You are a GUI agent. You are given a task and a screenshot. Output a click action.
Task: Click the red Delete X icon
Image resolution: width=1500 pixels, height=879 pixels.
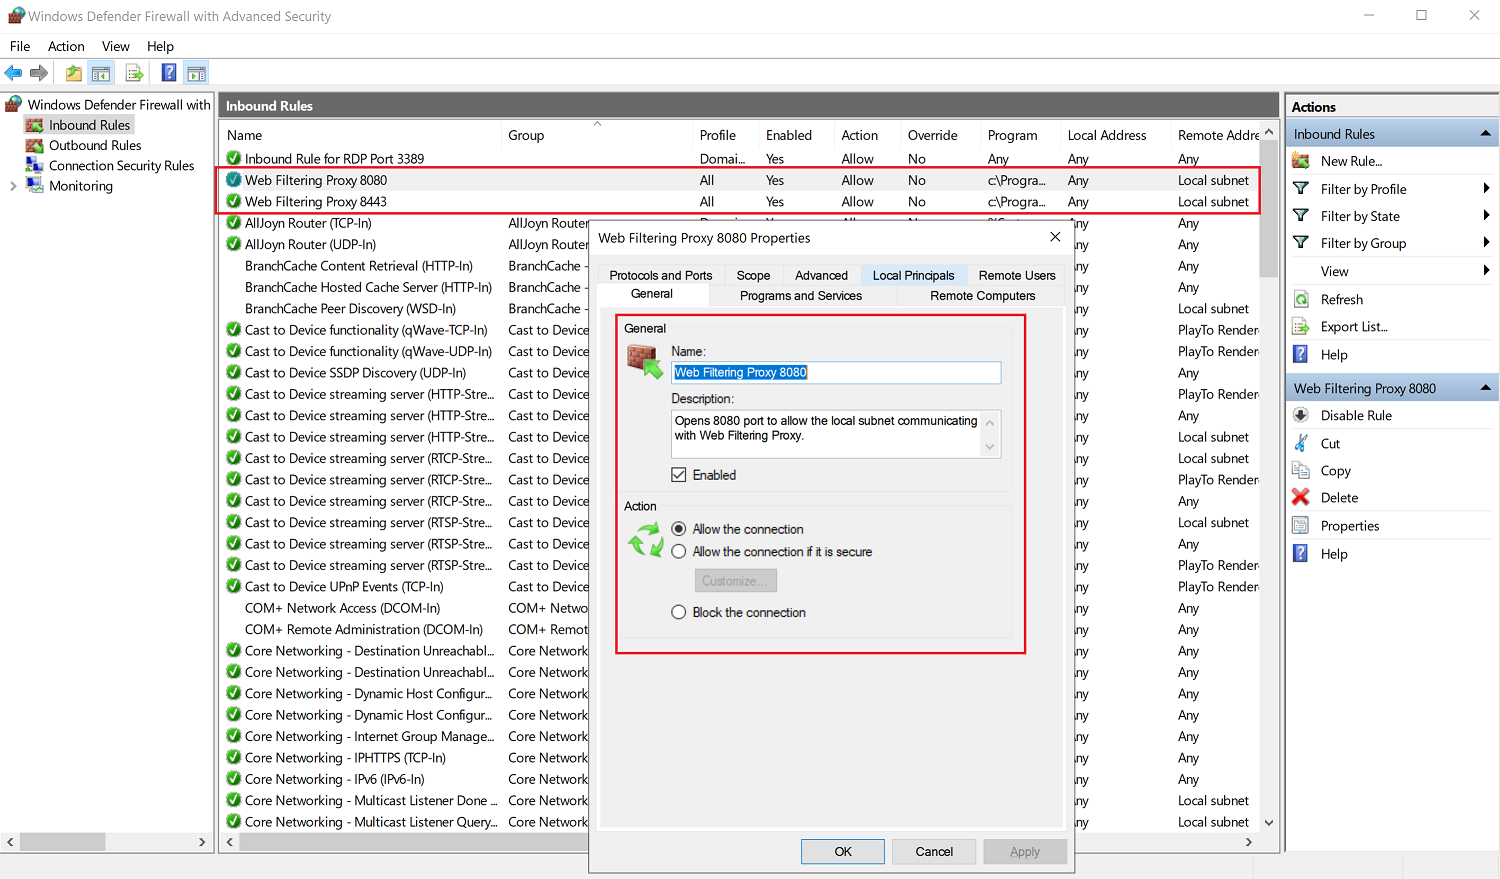pos(1301,497)
